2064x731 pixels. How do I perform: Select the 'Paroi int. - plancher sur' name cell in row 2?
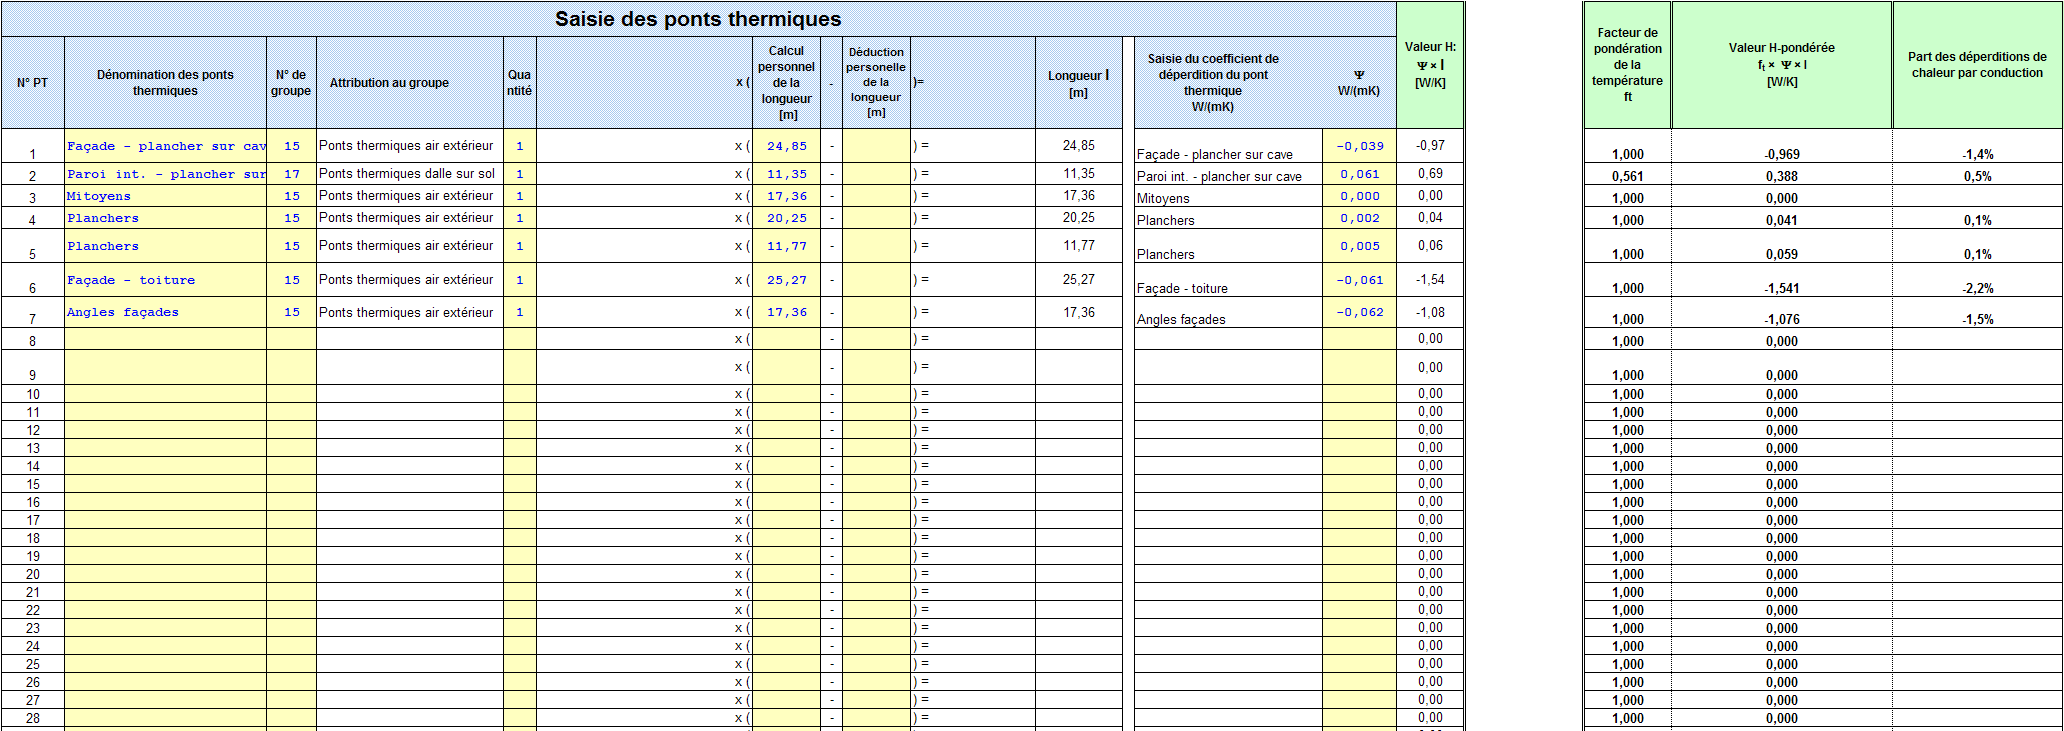pos(166,174)
